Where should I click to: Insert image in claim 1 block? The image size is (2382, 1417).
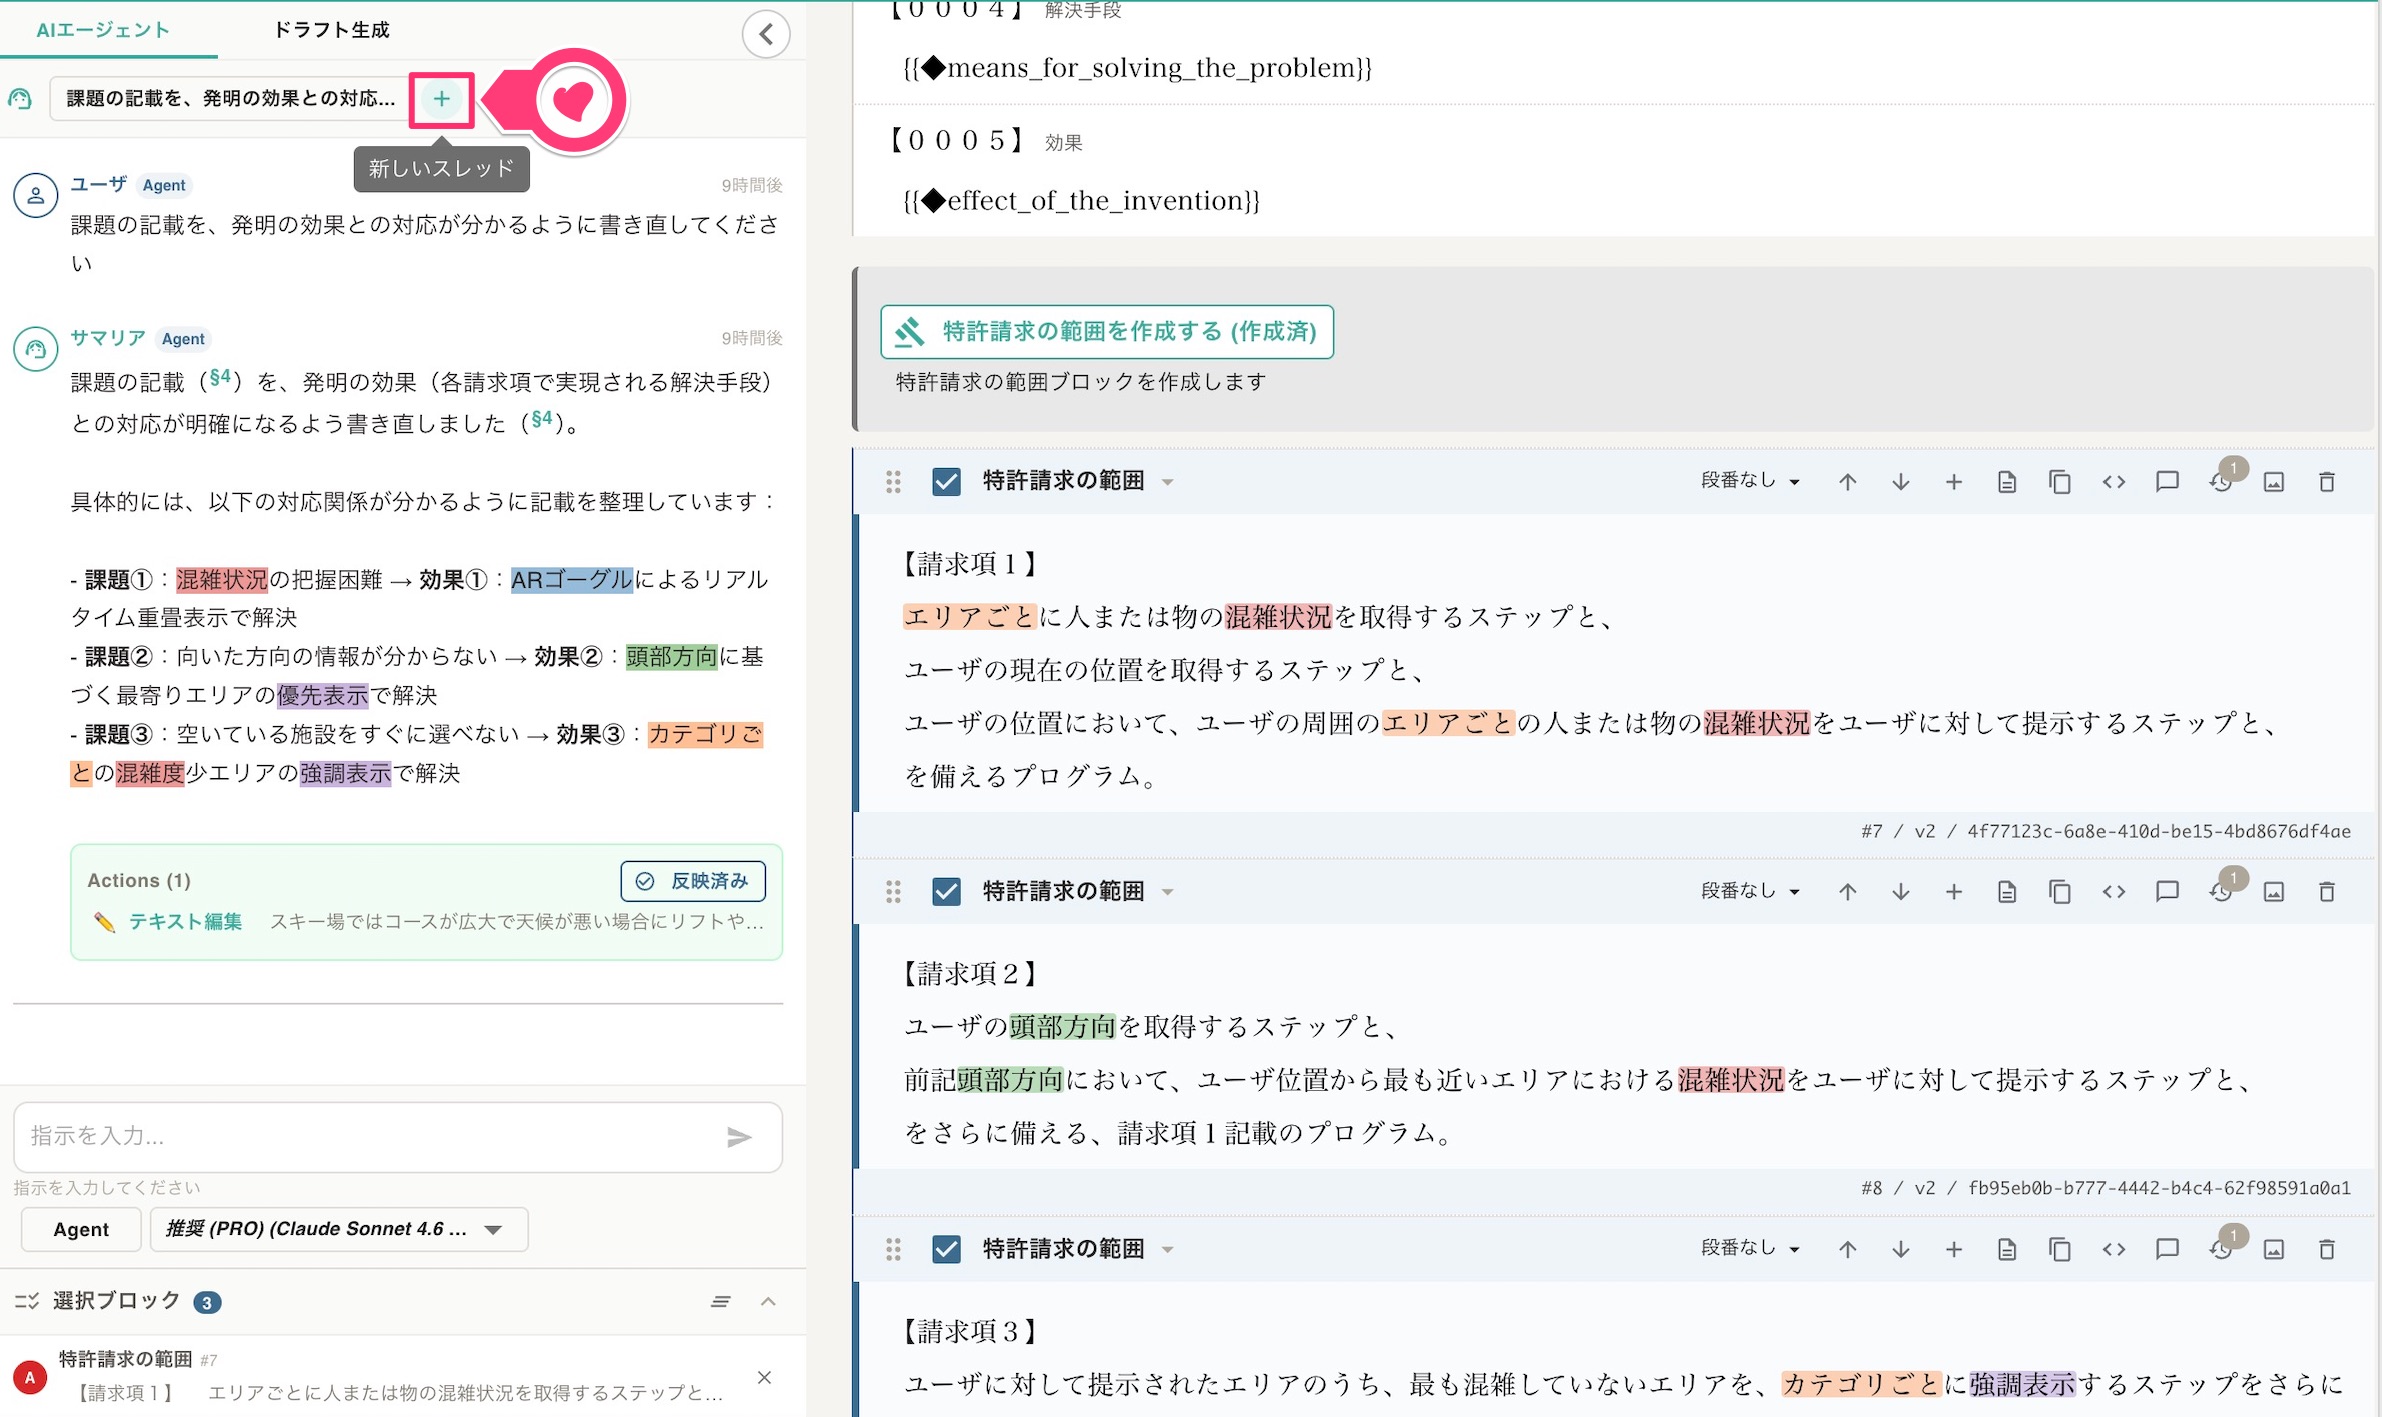pos(2273,483)
